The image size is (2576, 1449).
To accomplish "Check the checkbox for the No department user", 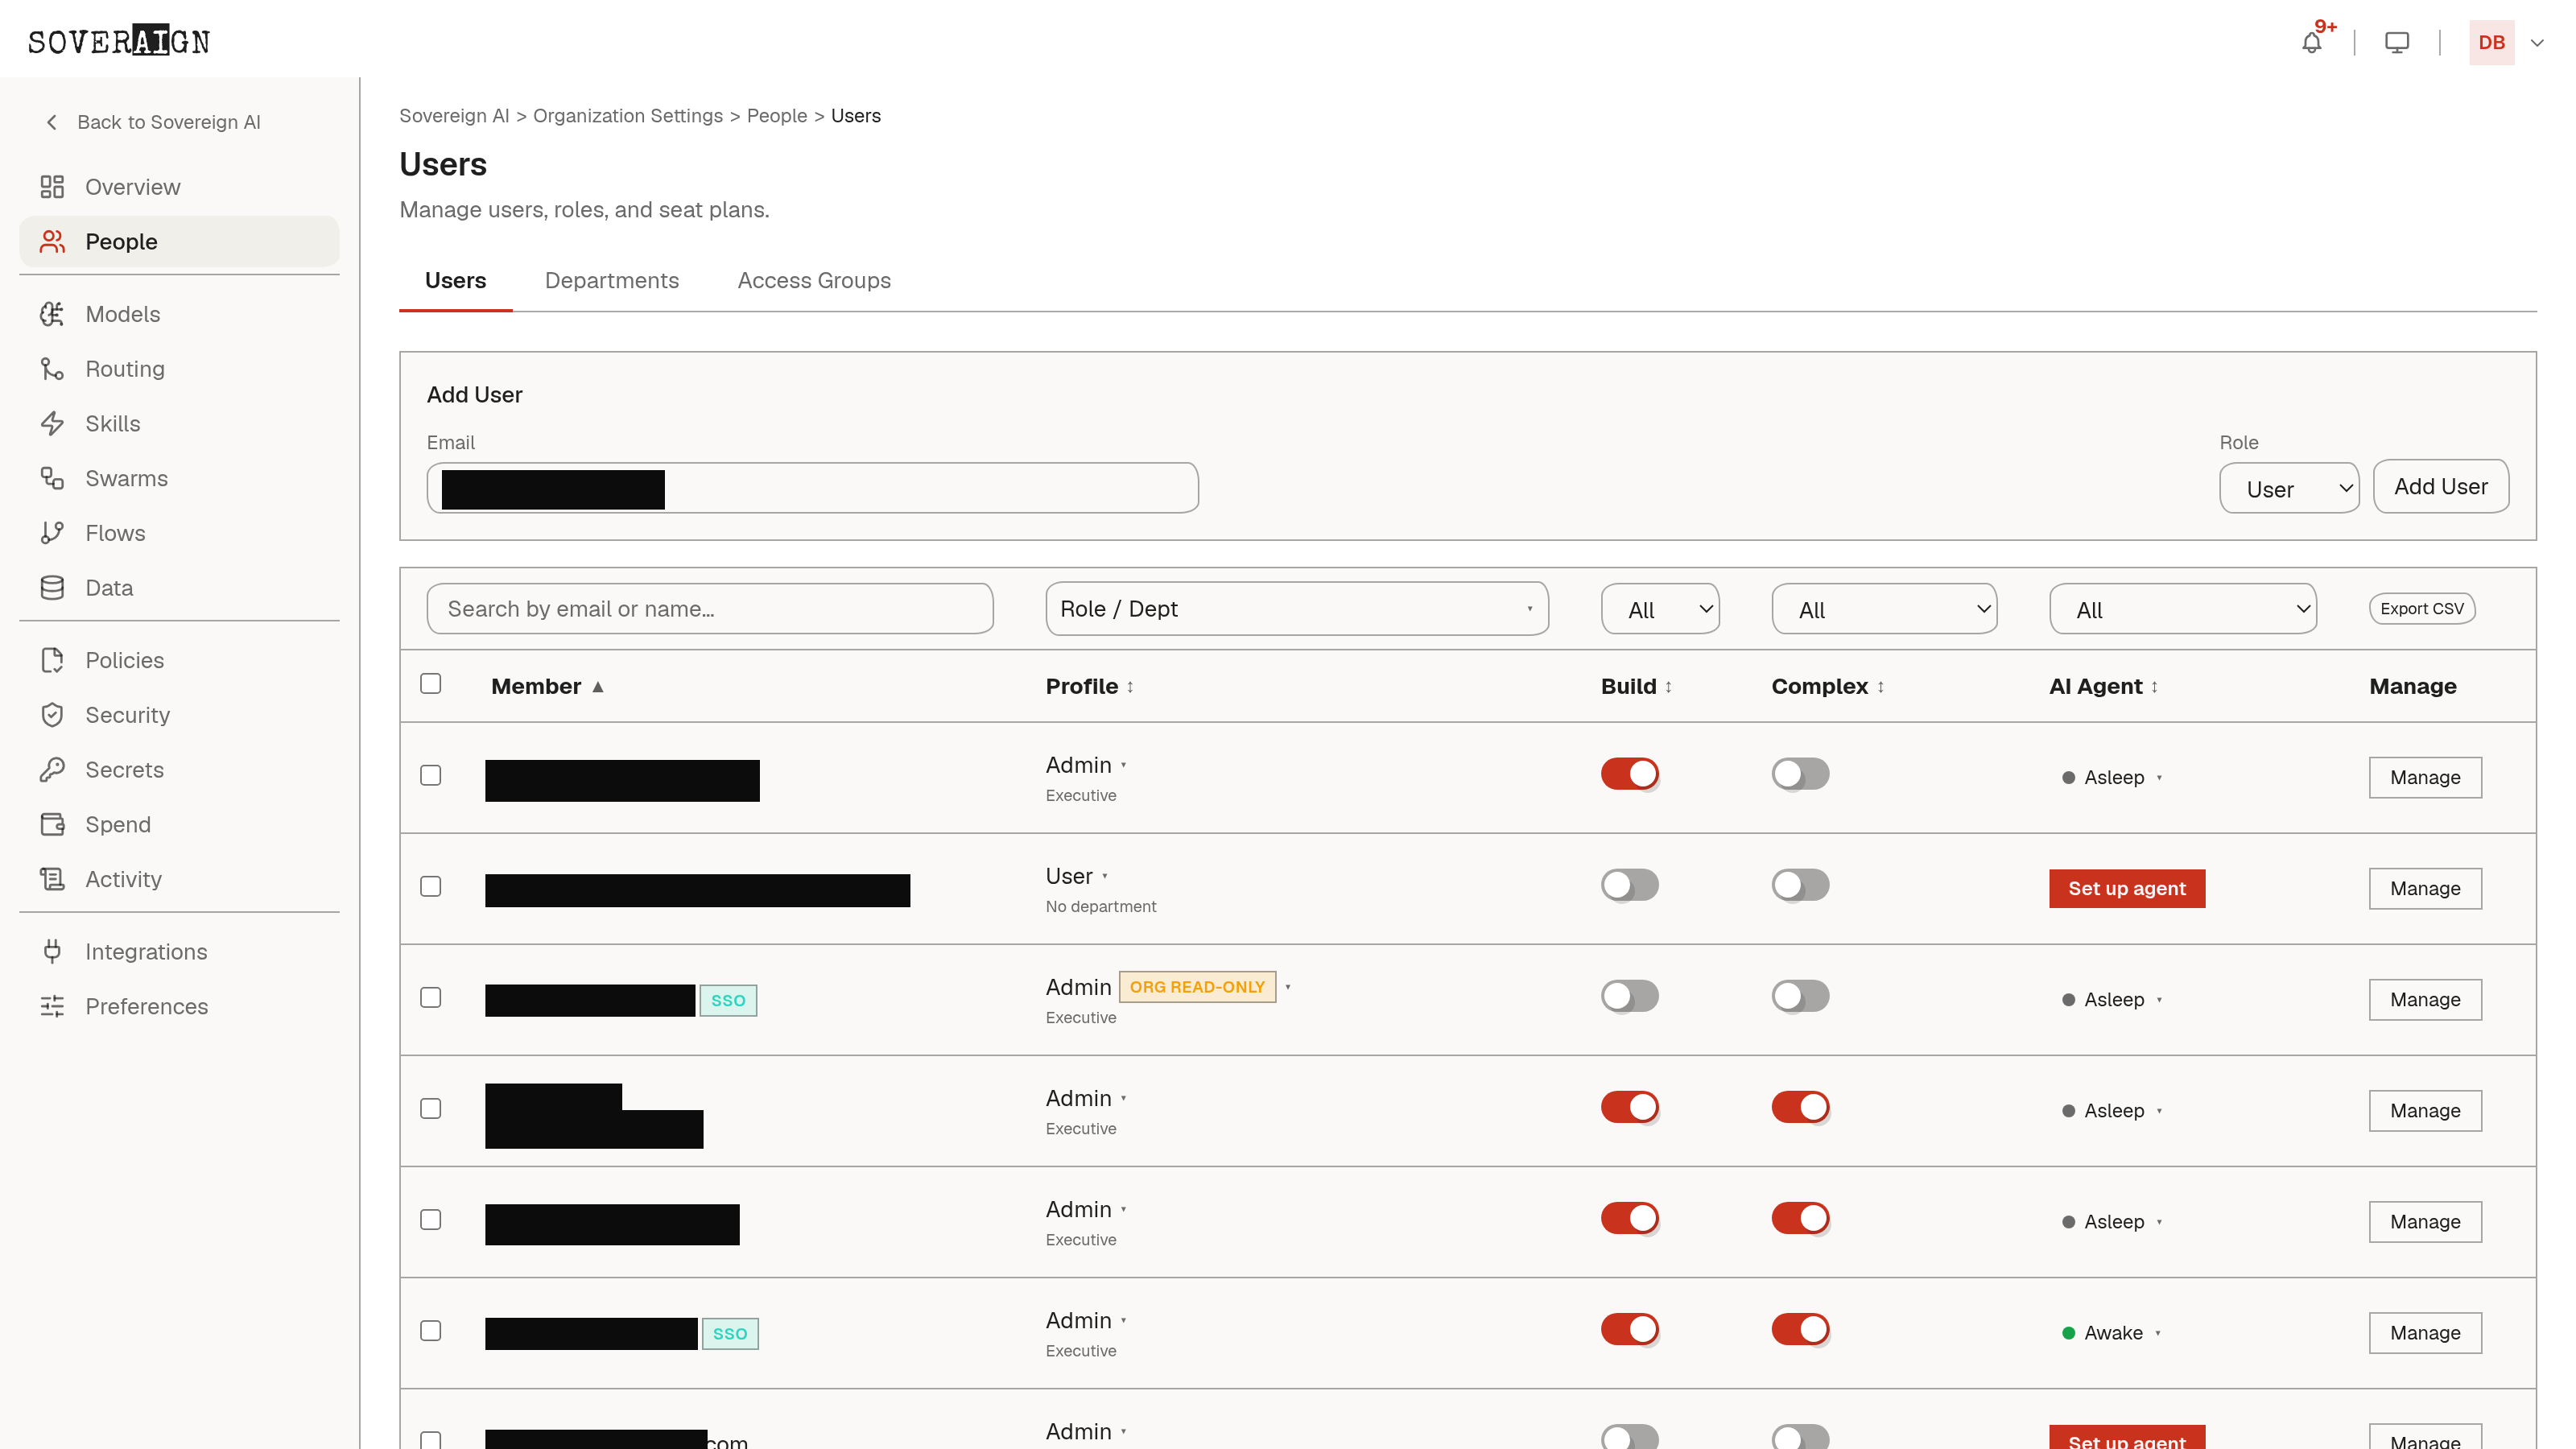I will [x=431, y=887].
